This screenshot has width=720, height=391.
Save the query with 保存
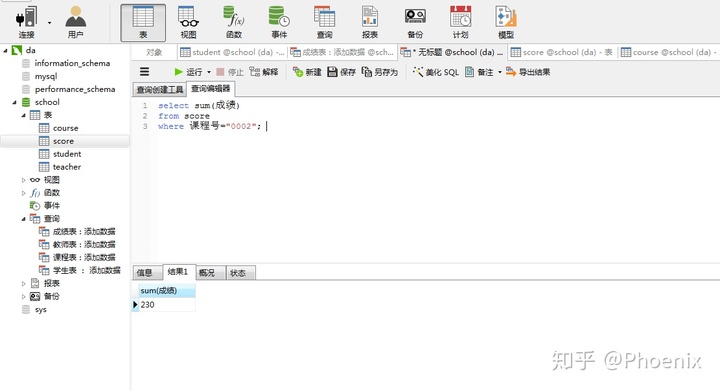point(342,72)
